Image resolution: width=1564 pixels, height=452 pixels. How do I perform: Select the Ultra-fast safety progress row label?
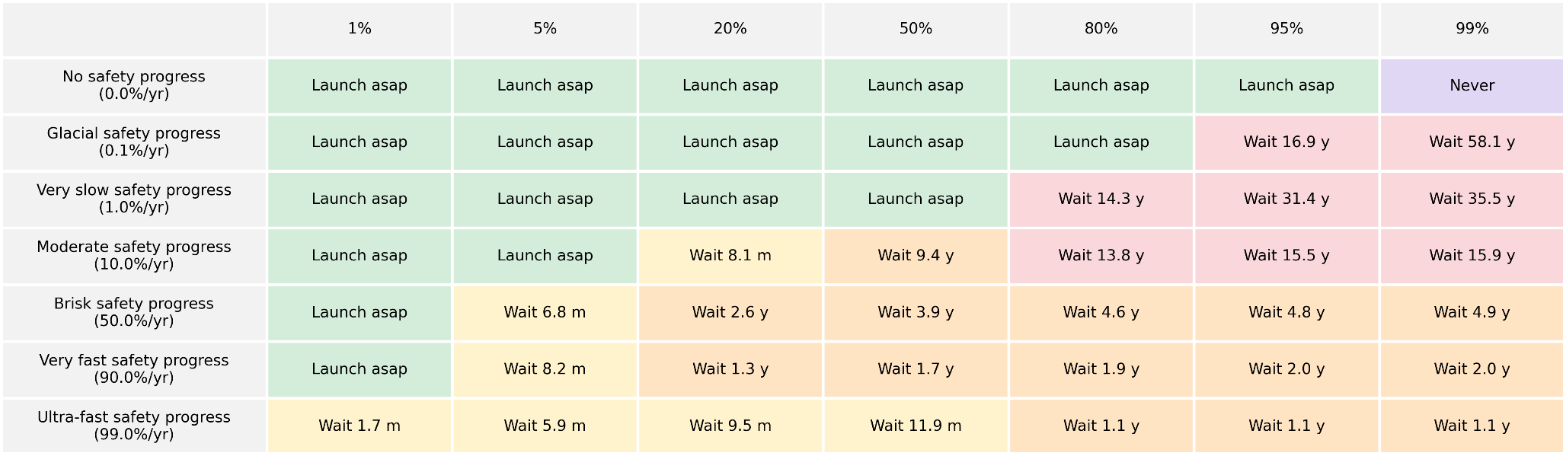(x=134, y=425)
